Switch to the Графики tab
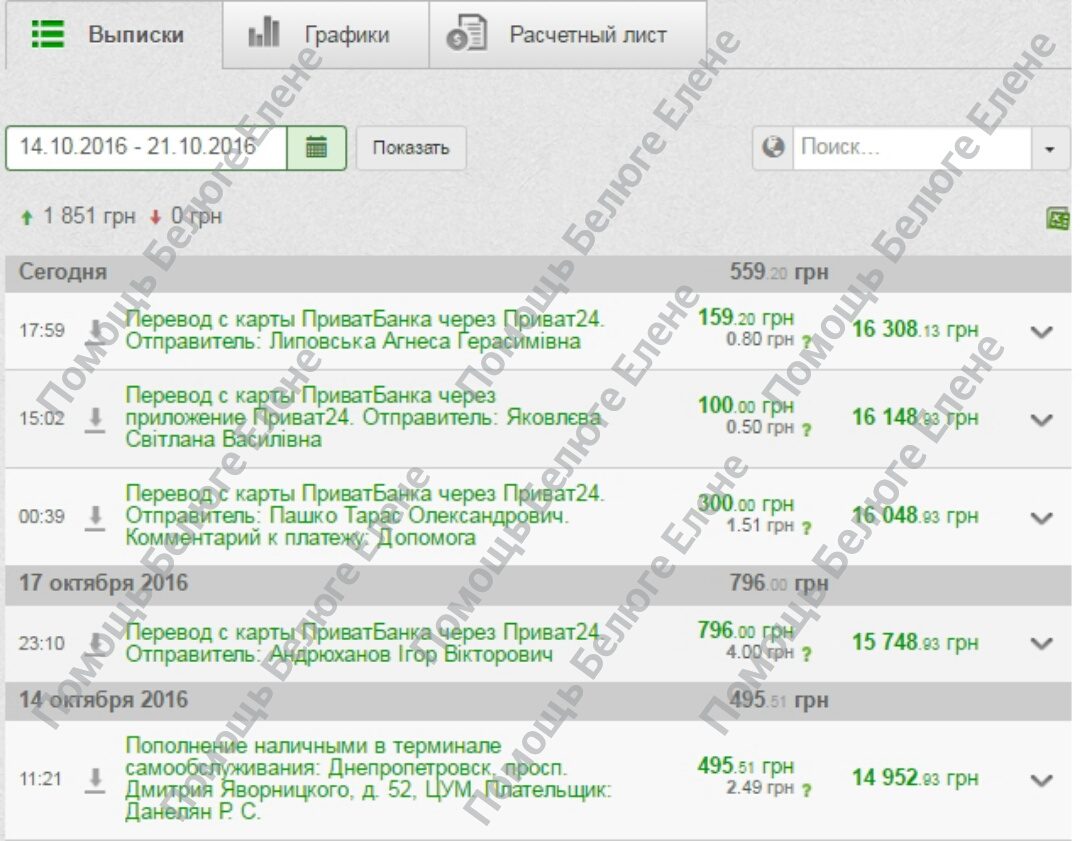This screenshot has height=841, width=1080. (x=326, y=34)
